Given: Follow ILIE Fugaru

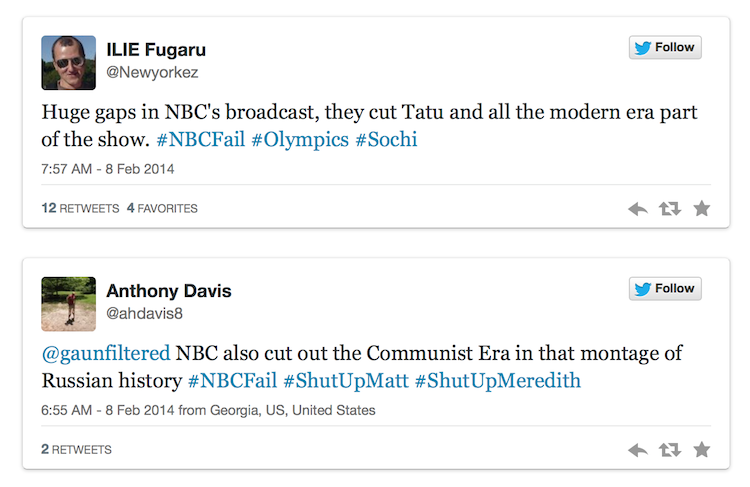Looking at the screenshot, I should pyautogui.click(x=665, y=47).
